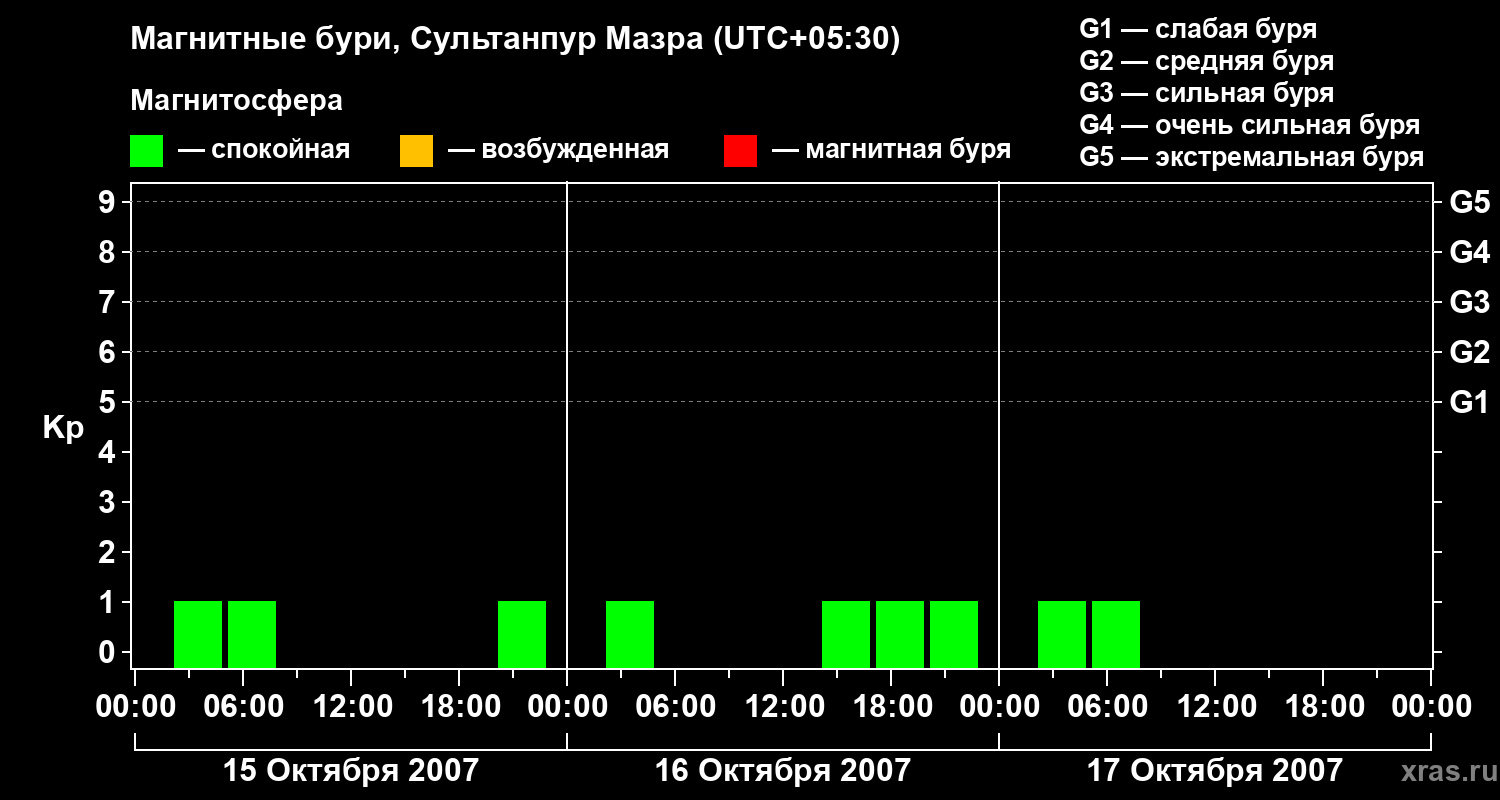The image size is (1500, 800).
Task: Select the '17 Октября 2007' date label
Action: coord(1214,771)
